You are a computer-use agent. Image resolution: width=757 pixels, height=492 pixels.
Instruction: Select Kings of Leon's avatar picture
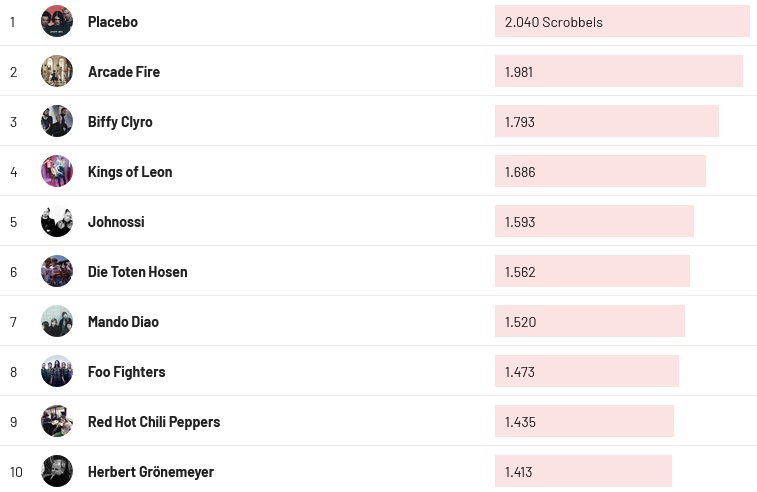click(x=57, y=171)
